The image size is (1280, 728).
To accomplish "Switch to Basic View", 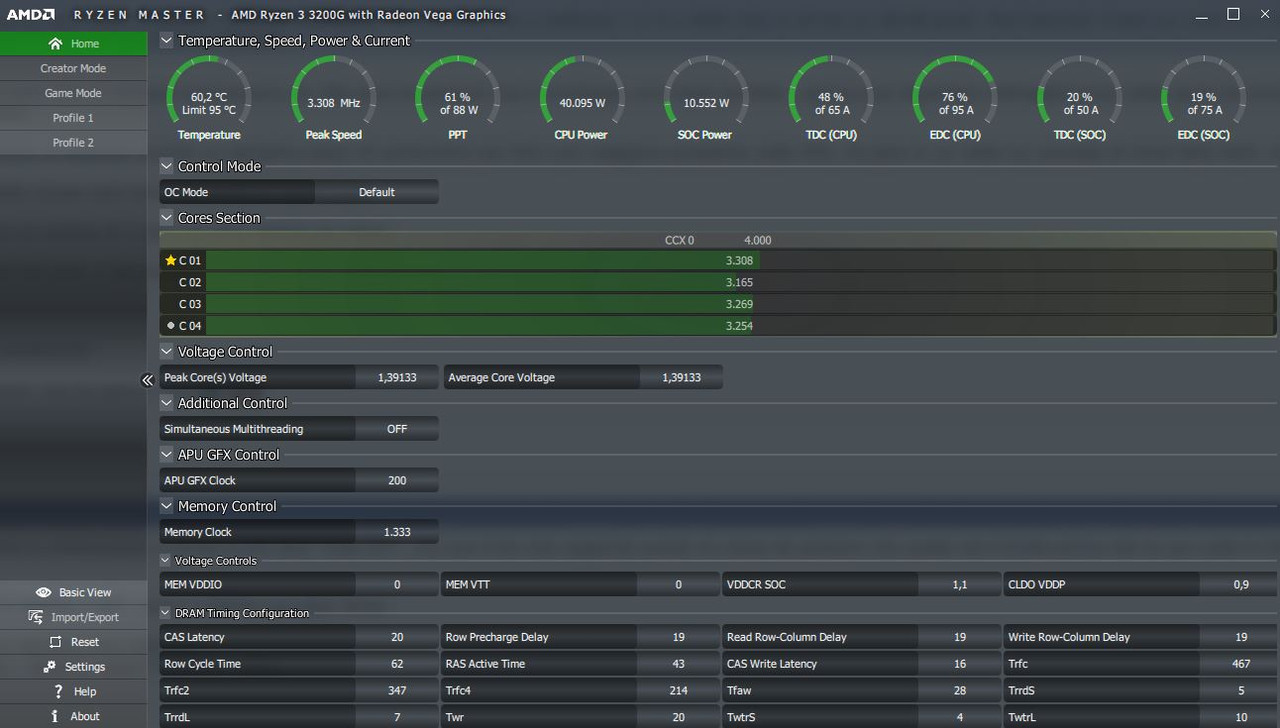I will tap(74, 593).
